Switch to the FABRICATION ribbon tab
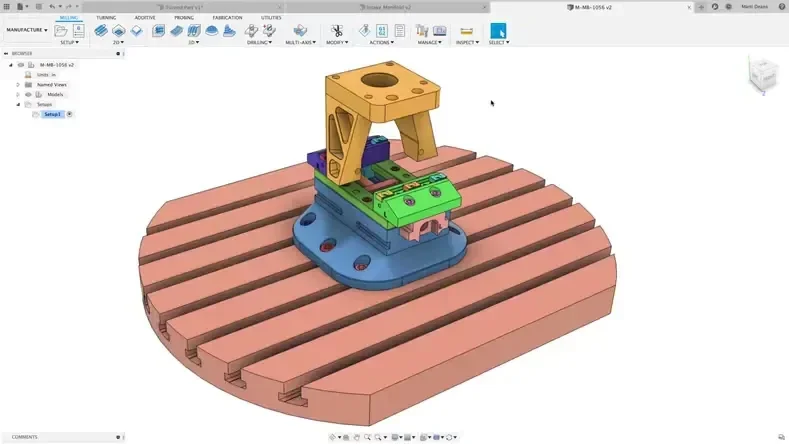Screen dimensions: 789x444 [227, 18]
